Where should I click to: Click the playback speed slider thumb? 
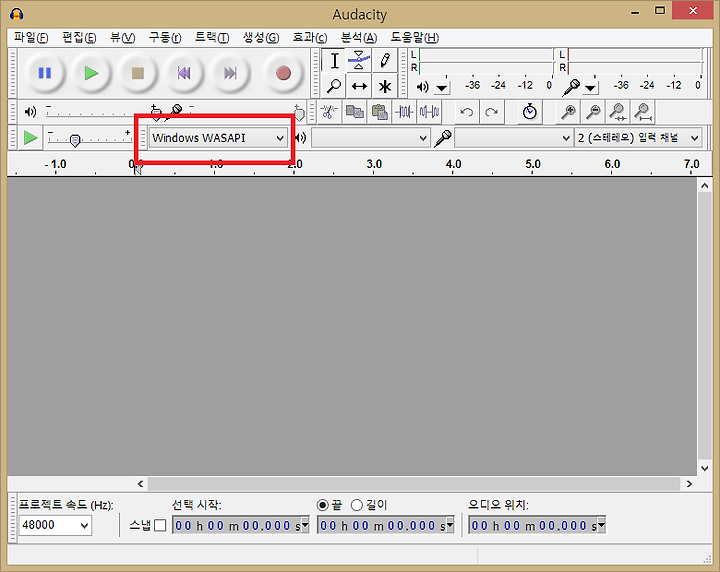[75, 140]
